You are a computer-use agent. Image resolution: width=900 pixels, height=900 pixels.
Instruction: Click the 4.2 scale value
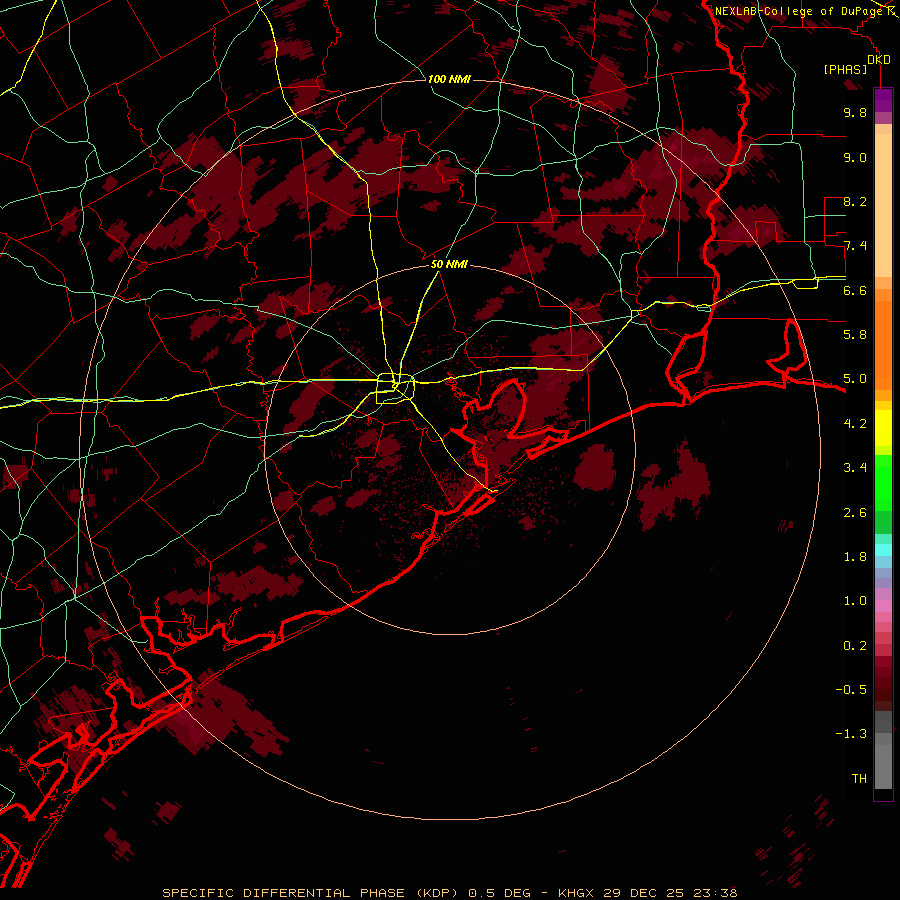pyautogui.click(x=855, y=424)
